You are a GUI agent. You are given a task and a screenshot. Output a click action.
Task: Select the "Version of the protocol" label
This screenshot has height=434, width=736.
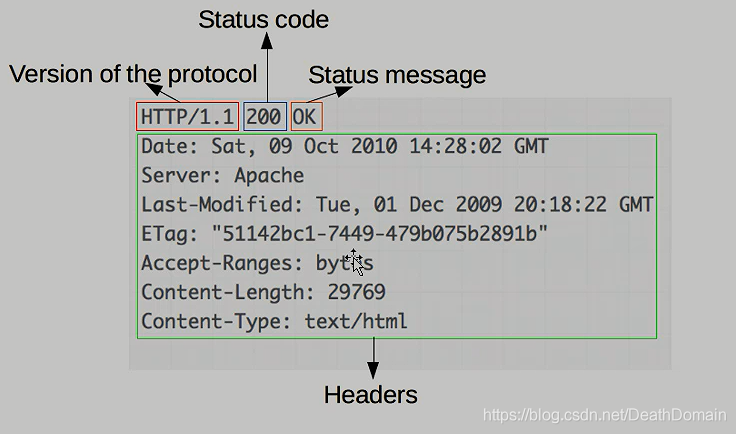[133, 74]
